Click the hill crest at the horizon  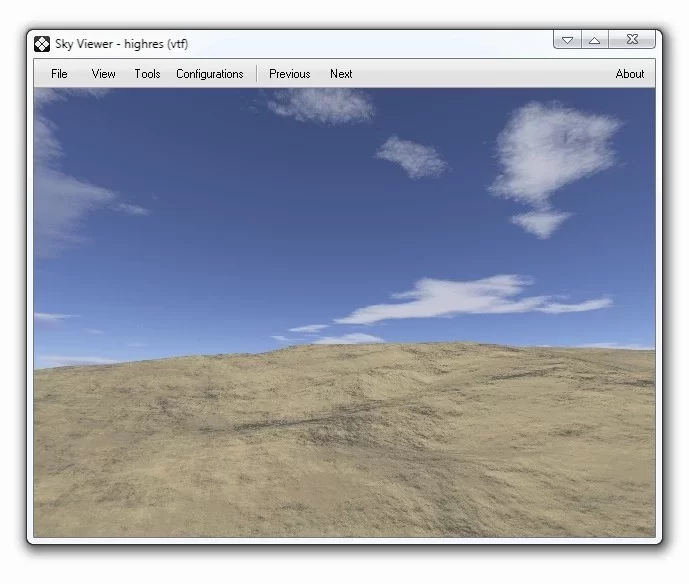[400, 347]
